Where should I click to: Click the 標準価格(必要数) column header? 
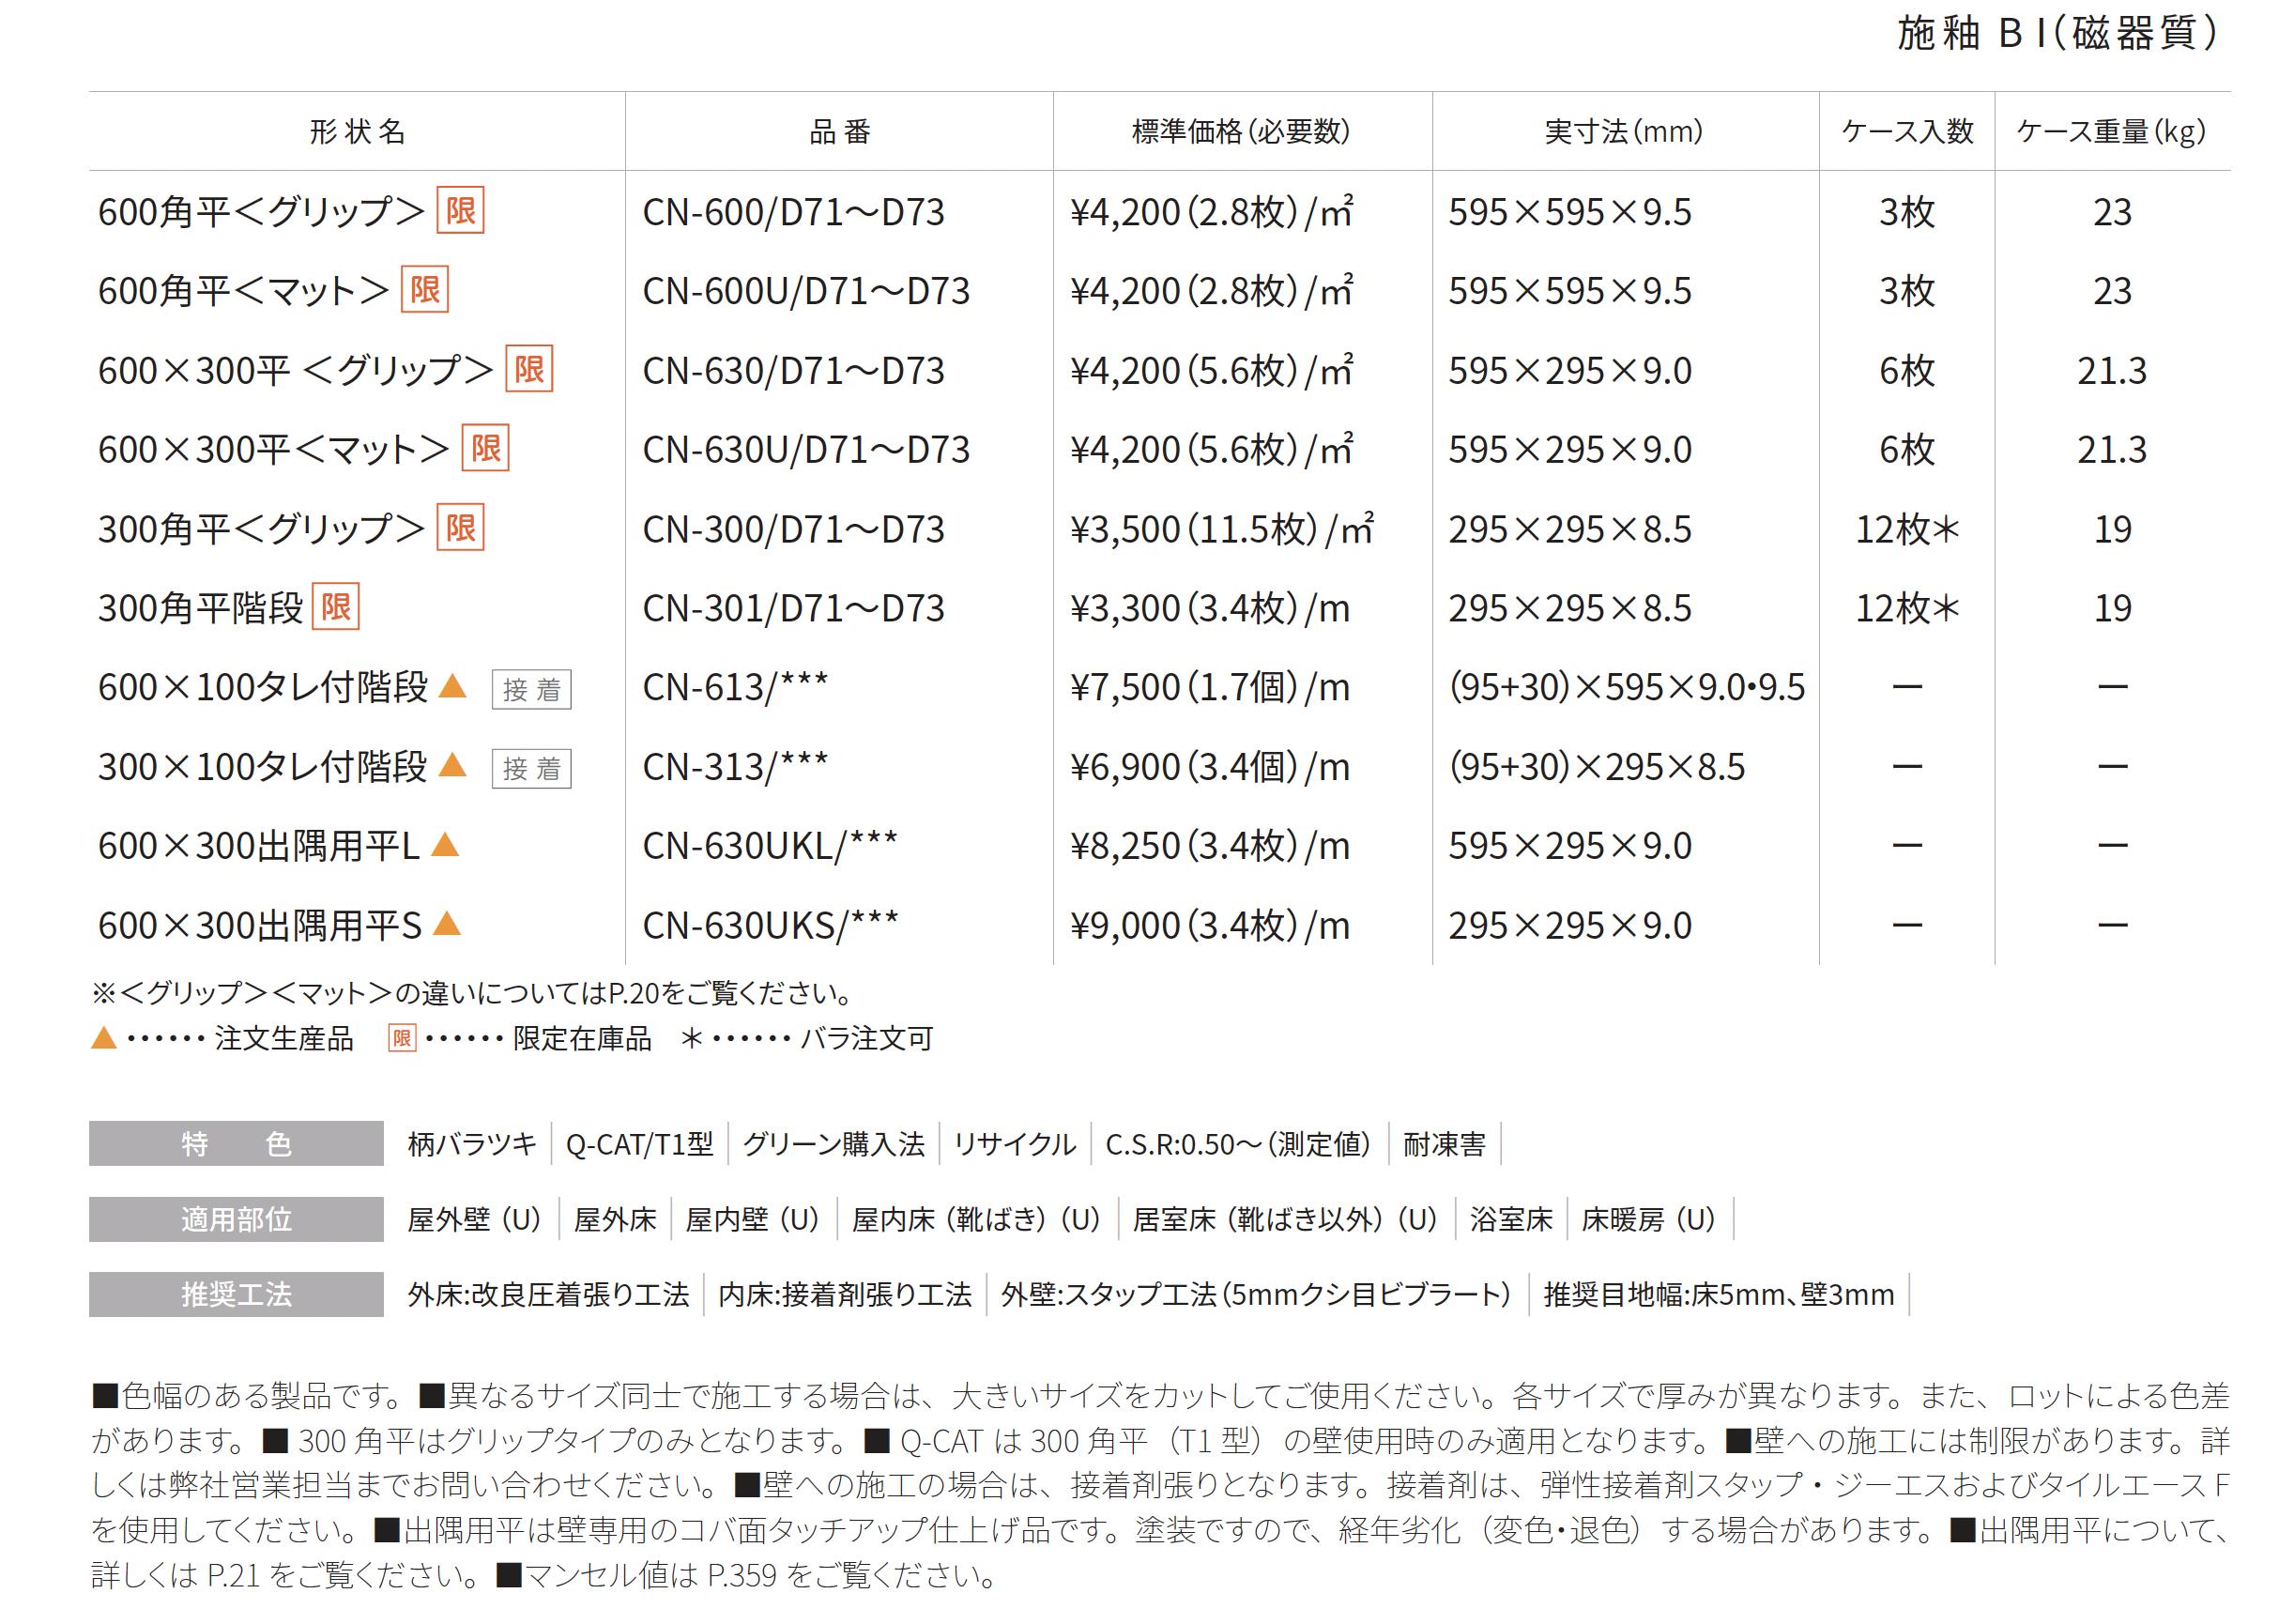coord(1241,132)
